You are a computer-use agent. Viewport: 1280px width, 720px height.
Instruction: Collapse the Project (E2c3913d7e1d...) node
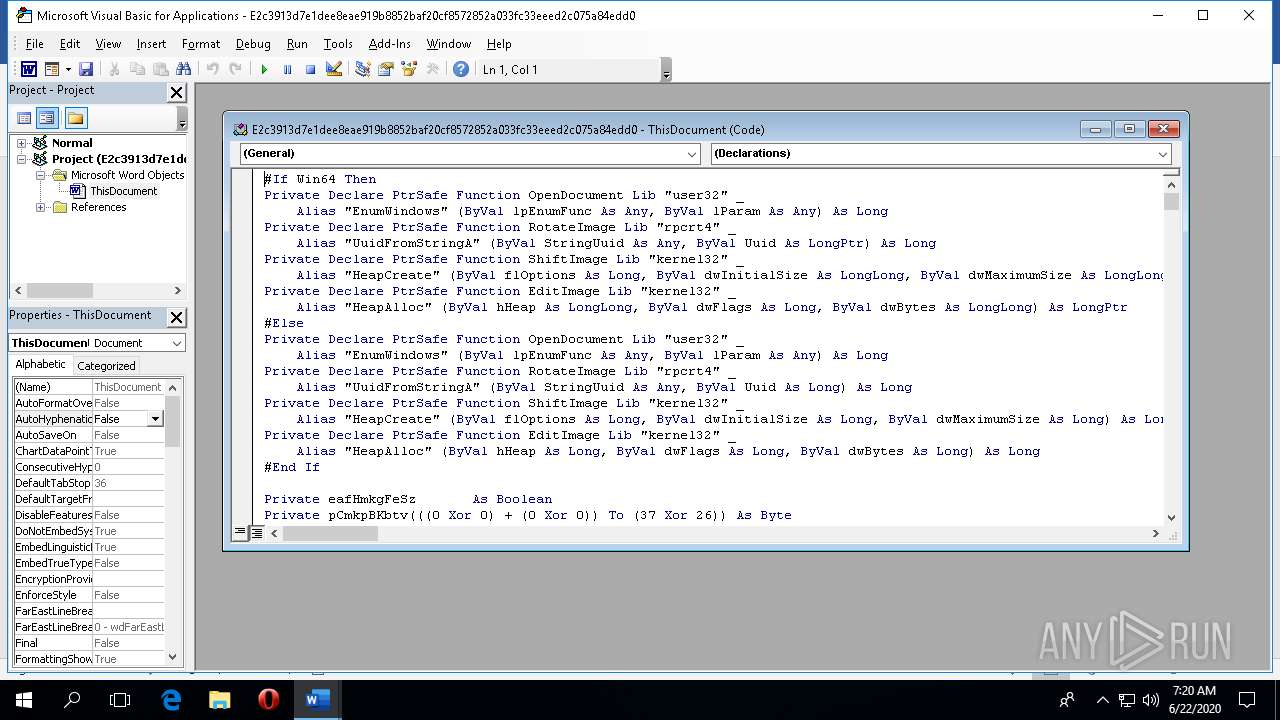tap(21, 159)
